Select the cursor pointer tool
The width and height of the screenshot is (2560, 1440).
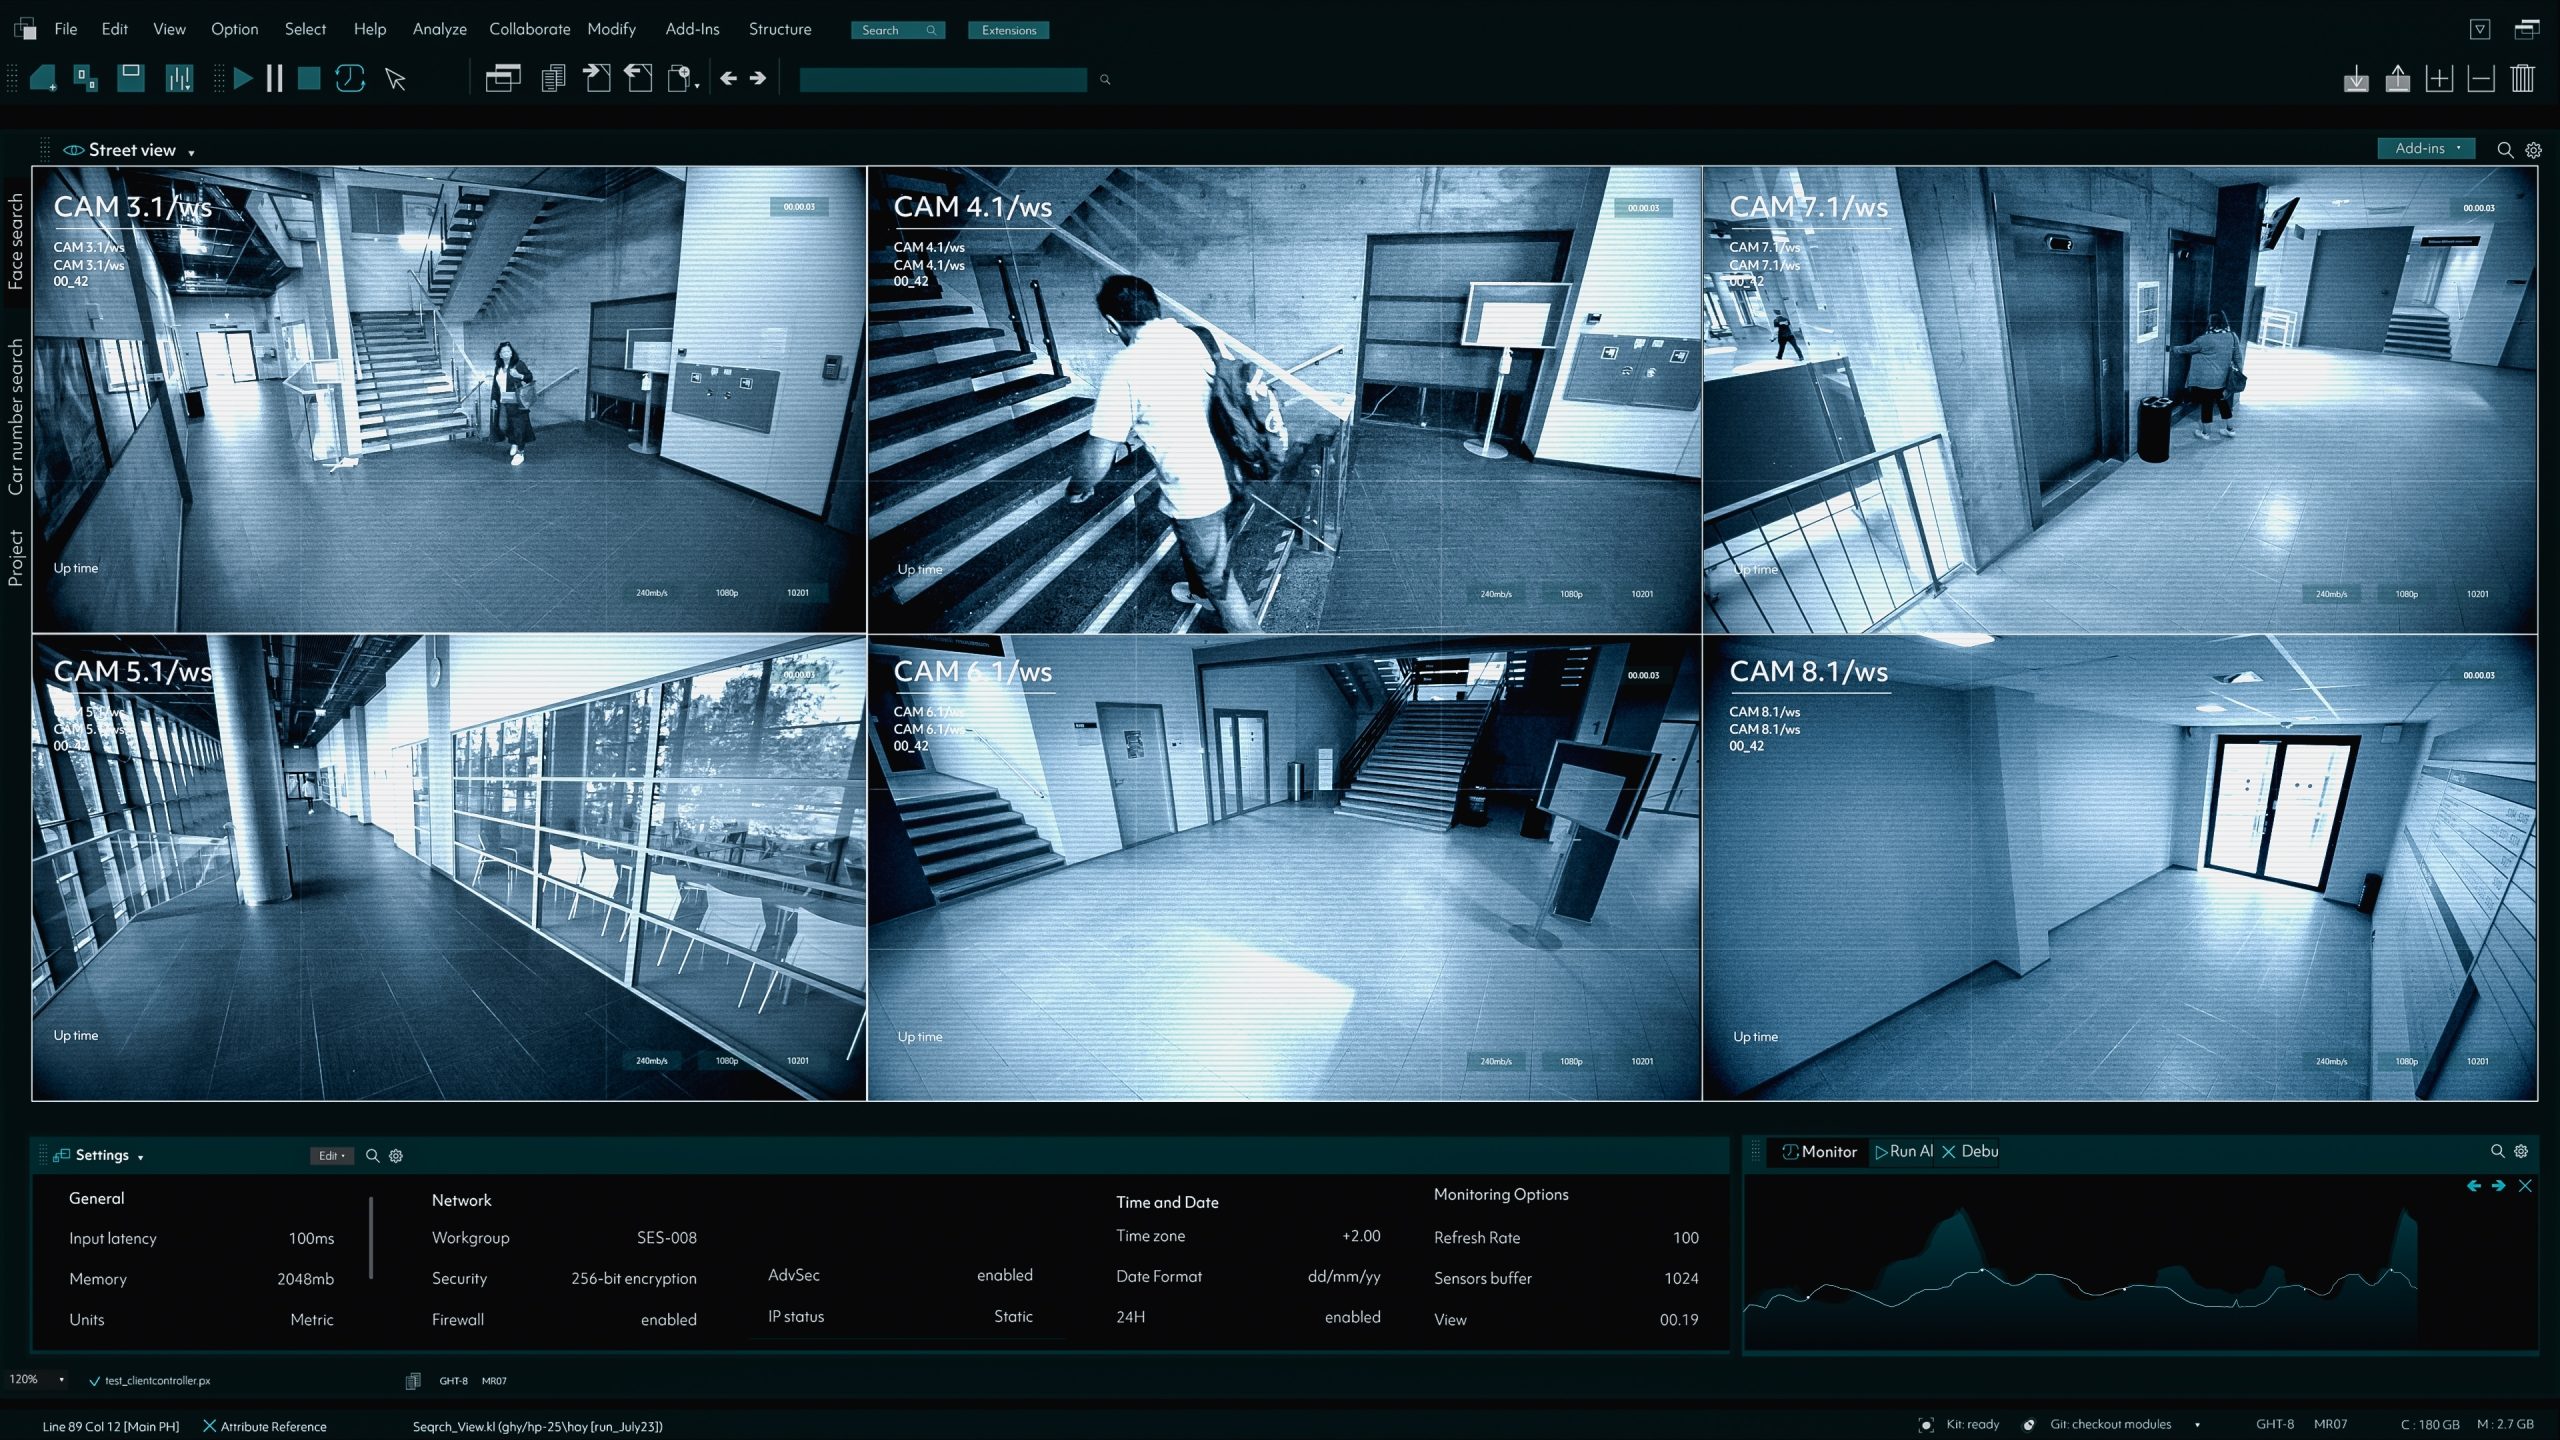tap(396, 79)
